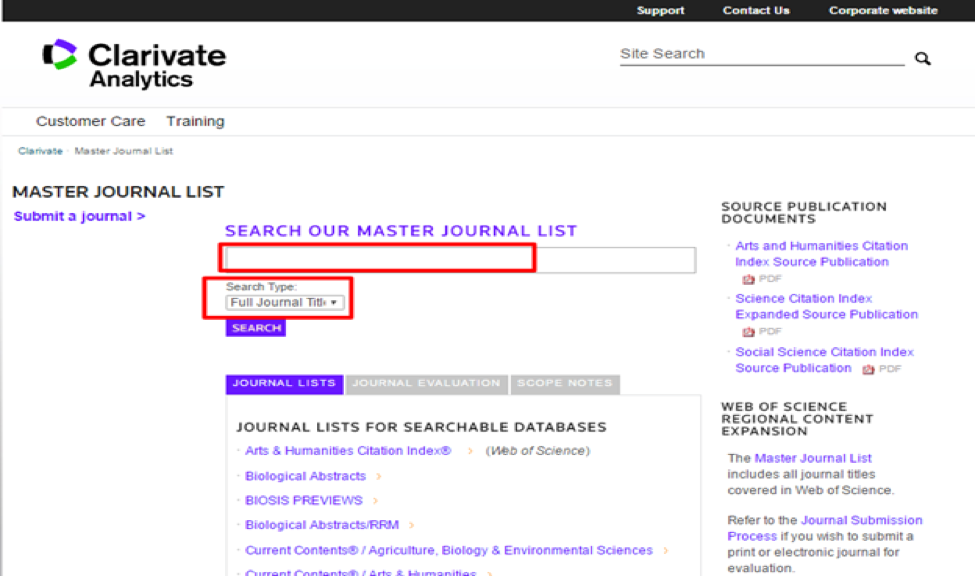Click Support in the top bar

(660, 11)
